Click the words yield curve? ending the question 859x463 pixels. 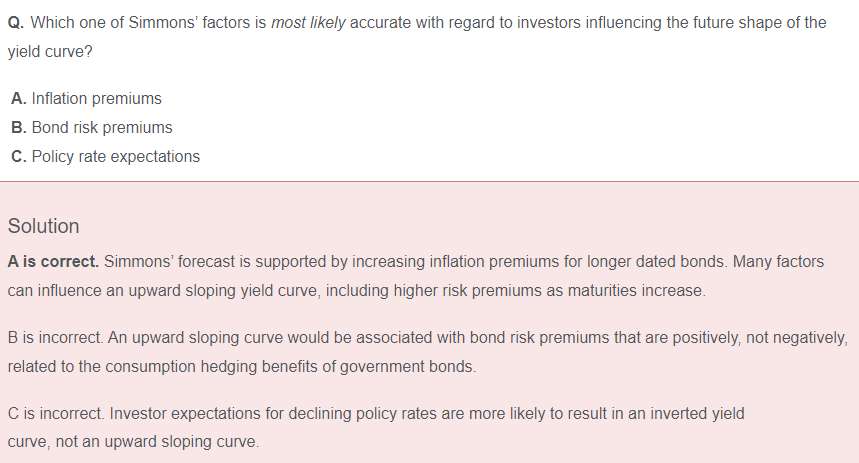[x=50, y=52]
